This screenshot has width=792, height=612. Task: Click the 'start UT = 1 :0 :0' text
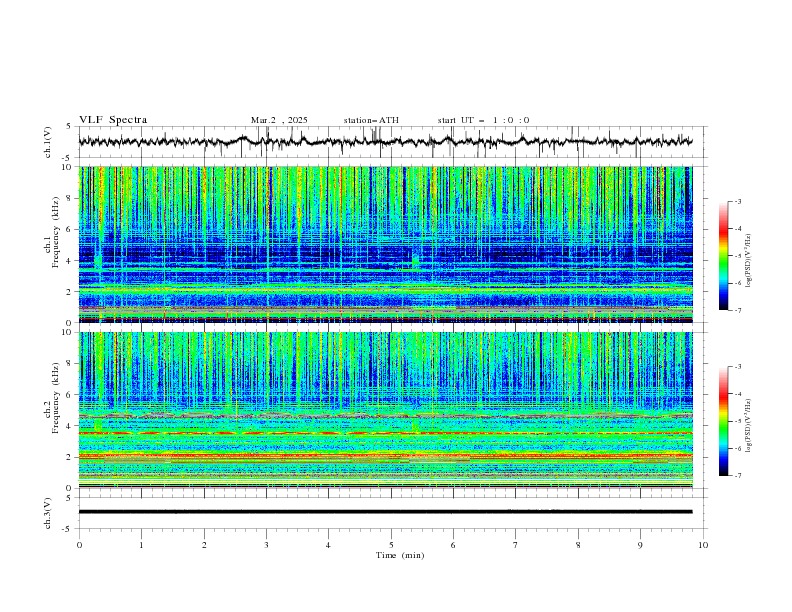pyautogui.click(x=483, y=120)
